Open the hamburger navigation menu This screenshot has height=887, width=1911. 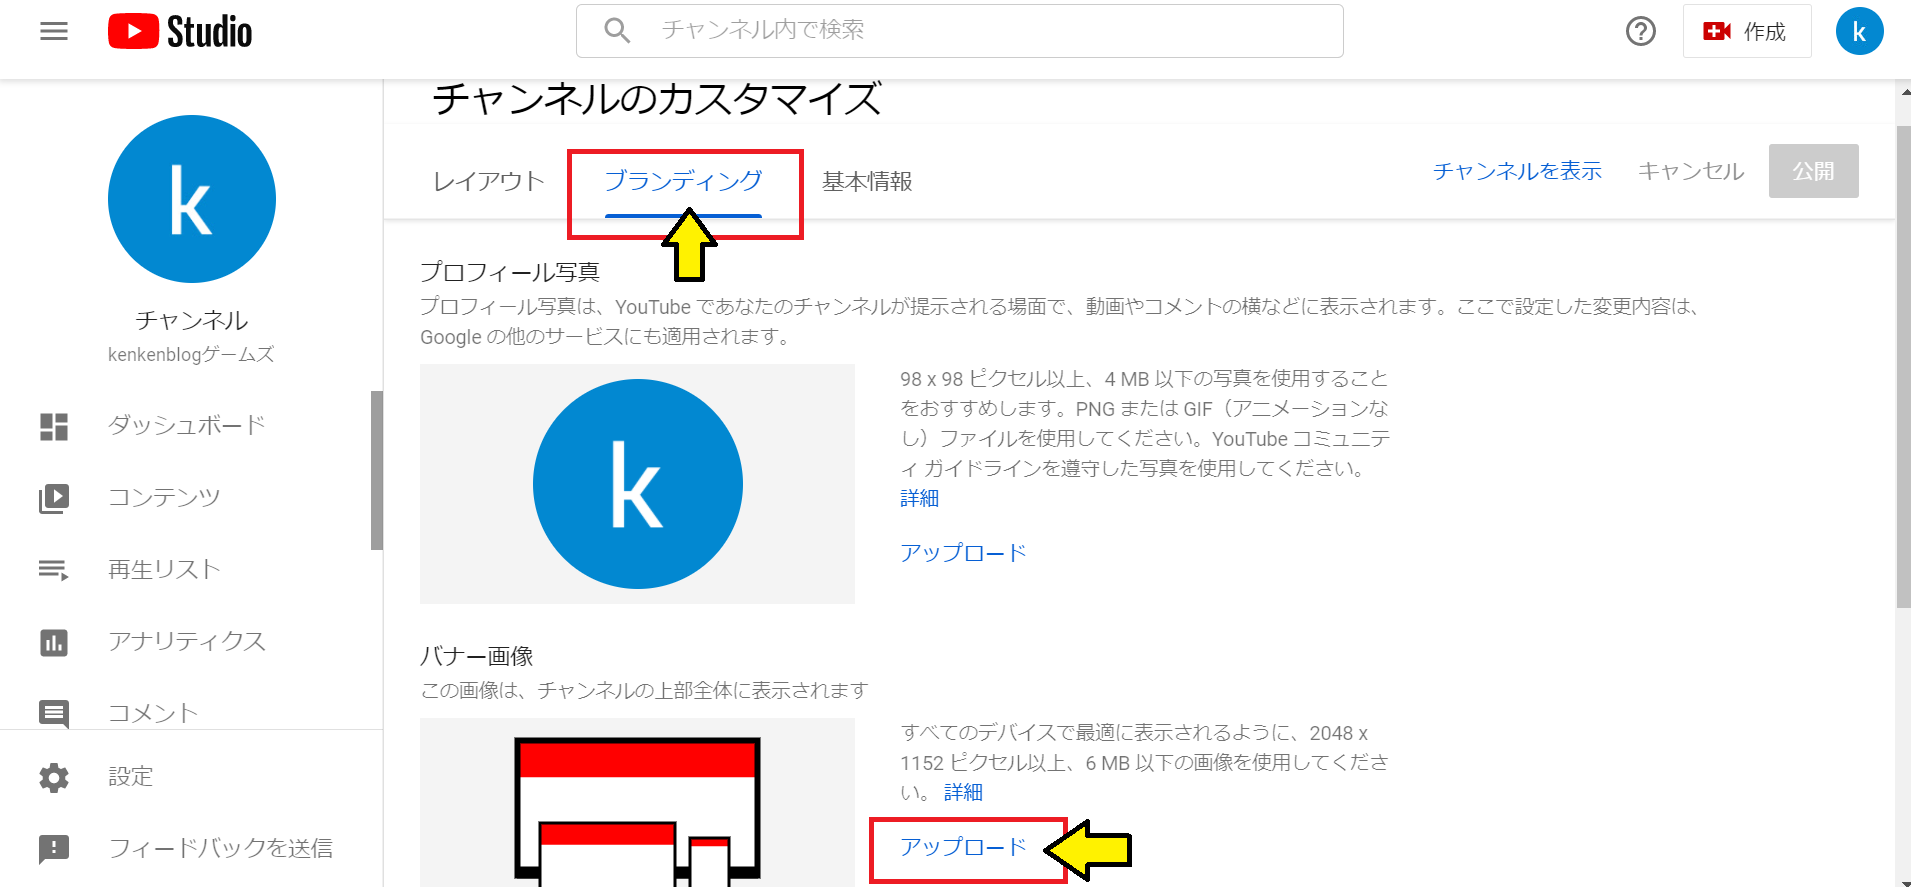click(54, 31)
